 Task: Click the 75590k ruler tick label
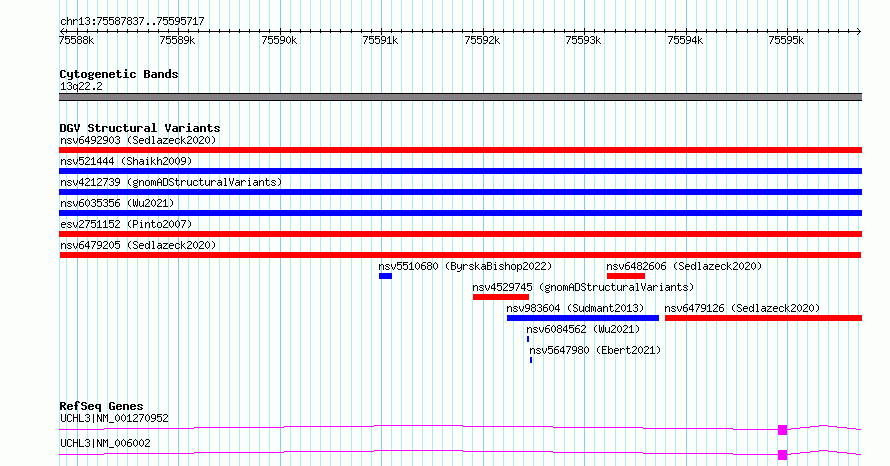coord(279,40)
